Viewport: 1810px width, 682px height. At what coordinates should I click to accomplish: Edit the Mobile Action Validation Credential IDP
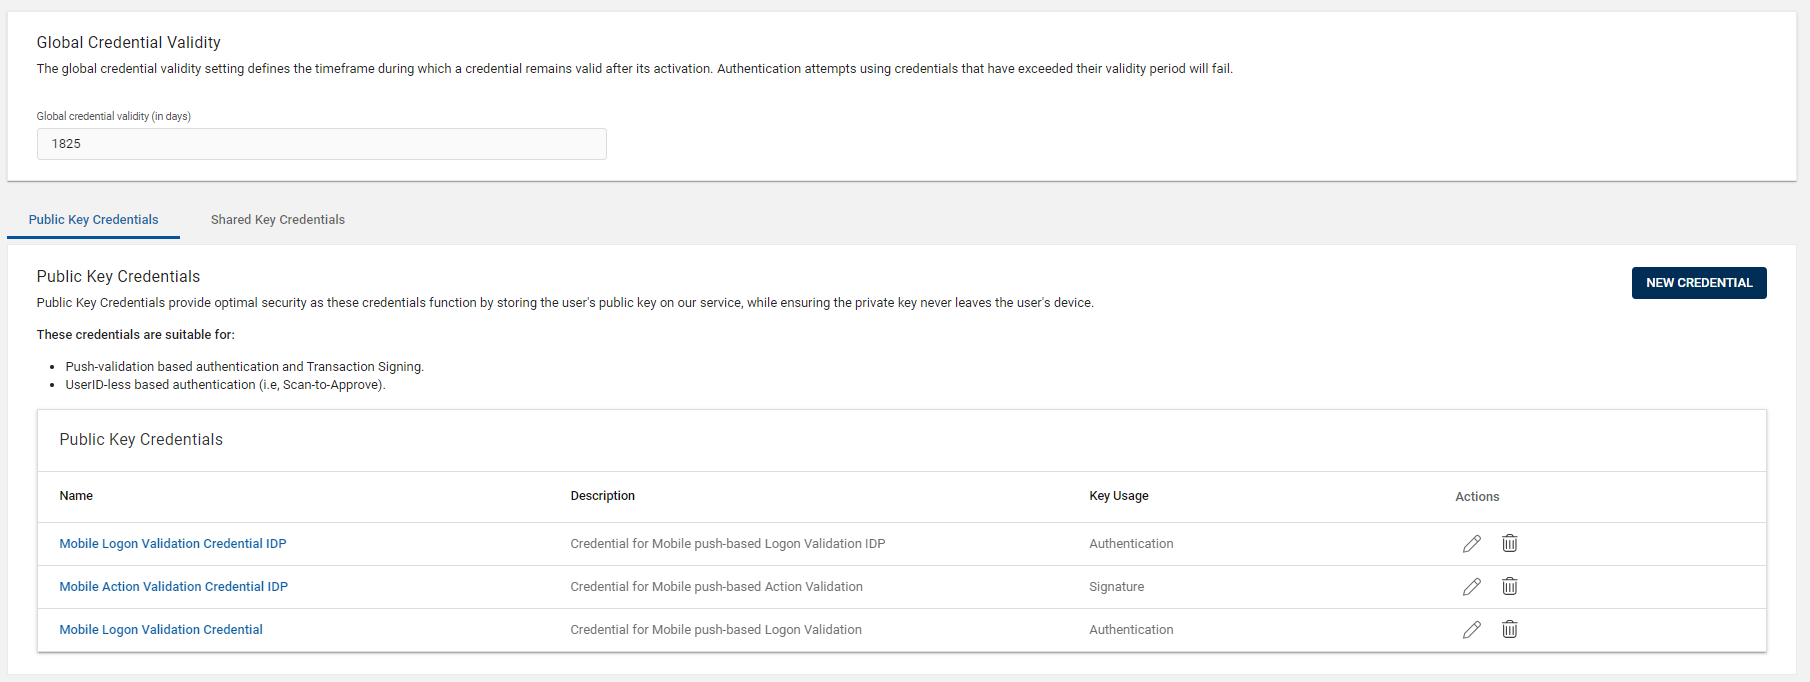pos(1471,587)
